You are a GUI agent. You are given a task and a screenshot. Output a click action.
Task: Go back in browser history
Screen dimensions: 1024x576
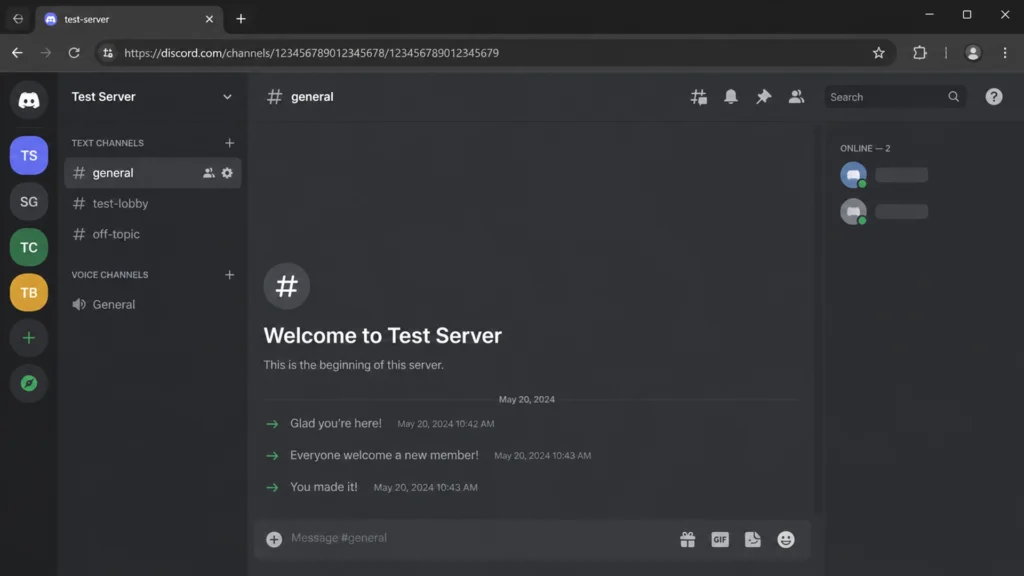click(17, 53)
